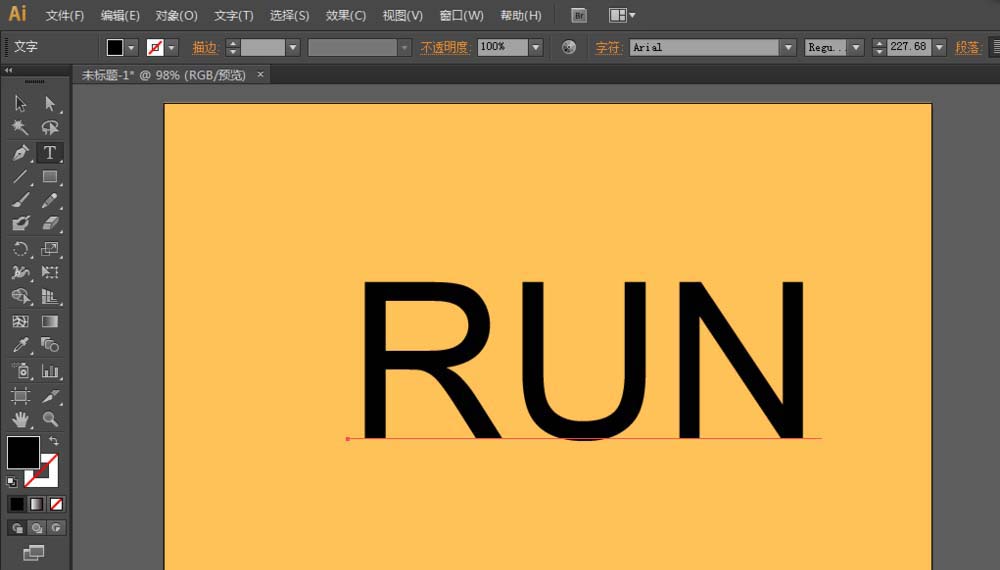Select the Type tool in the toolbox
The height and width of the screenshot is (570, 1000).
pos(49,153)
